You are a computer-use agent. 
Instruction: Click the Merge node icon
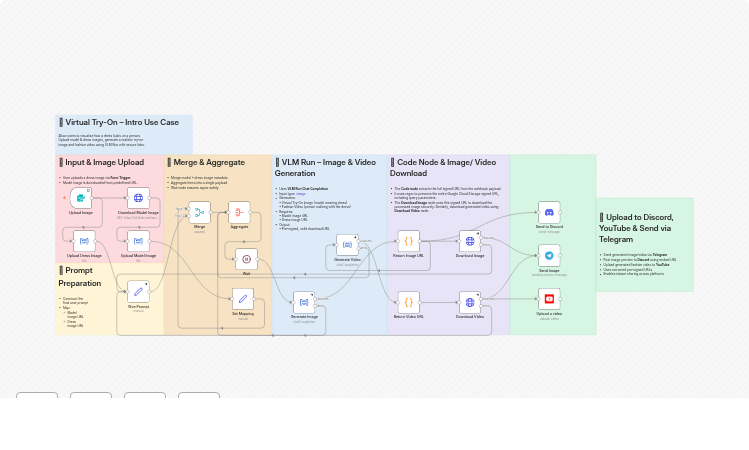pos(200,212)
